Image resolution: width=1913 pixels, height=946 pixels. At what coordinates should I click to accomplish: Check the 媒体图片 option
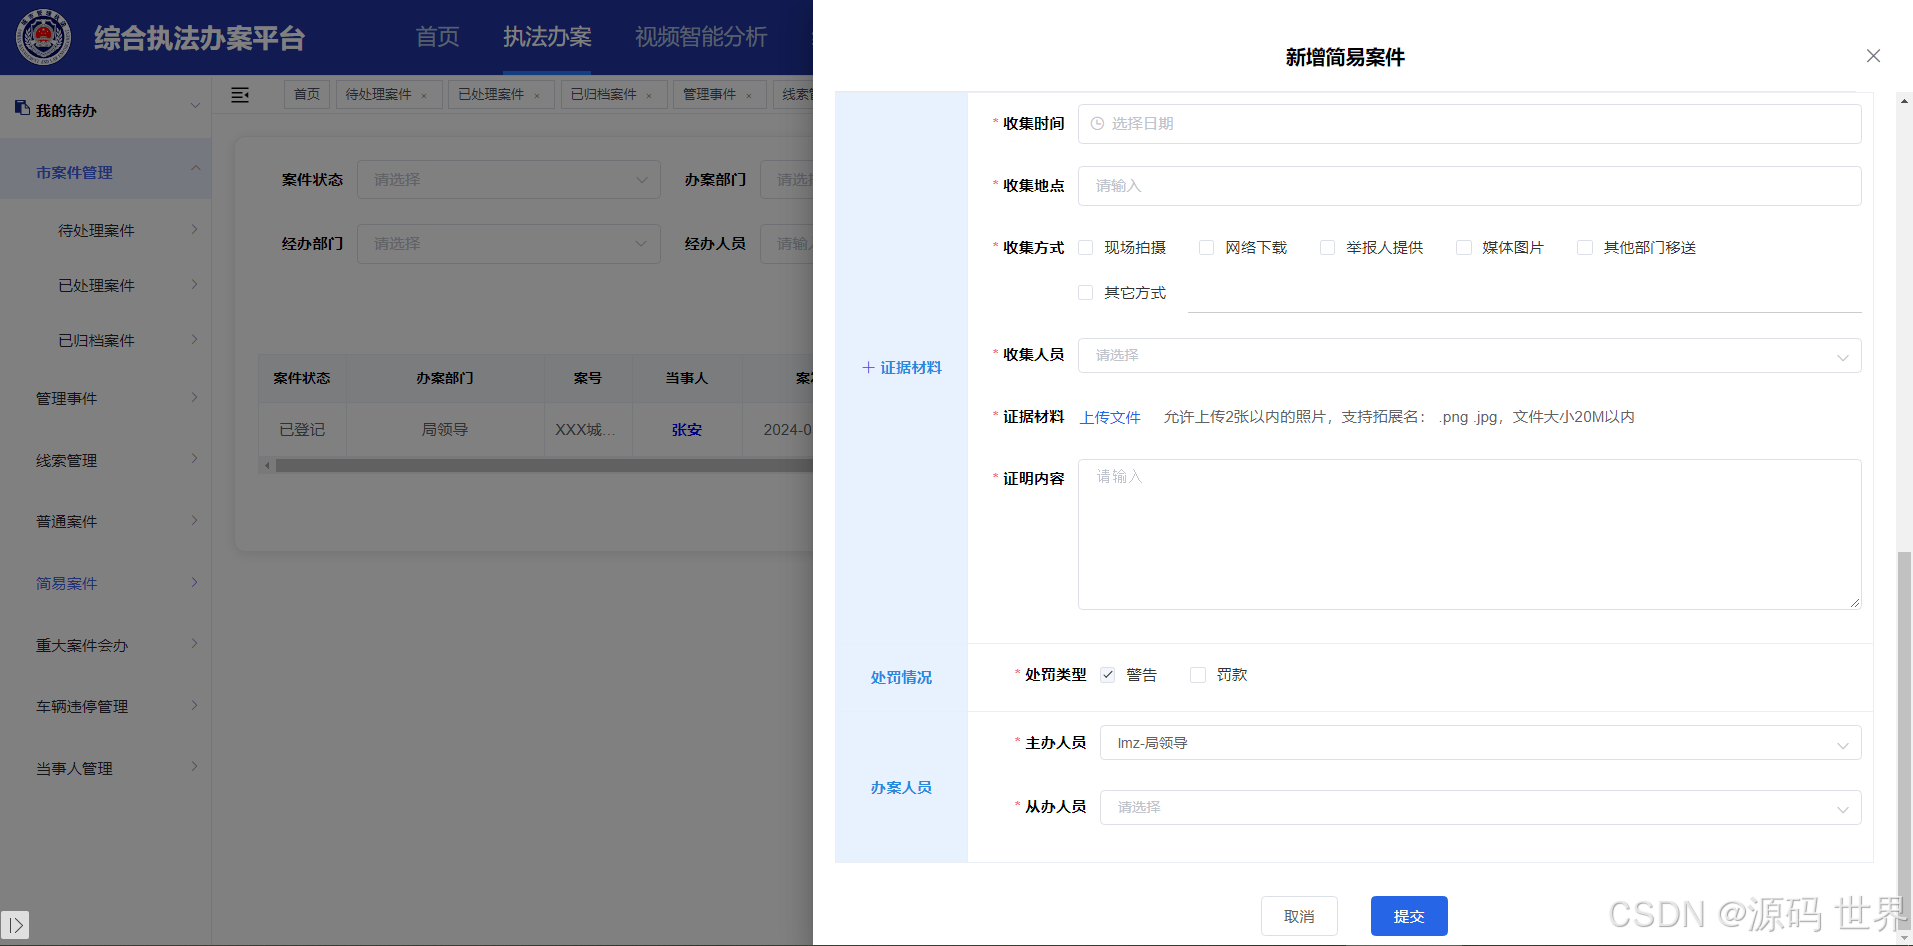(1463, 248)
